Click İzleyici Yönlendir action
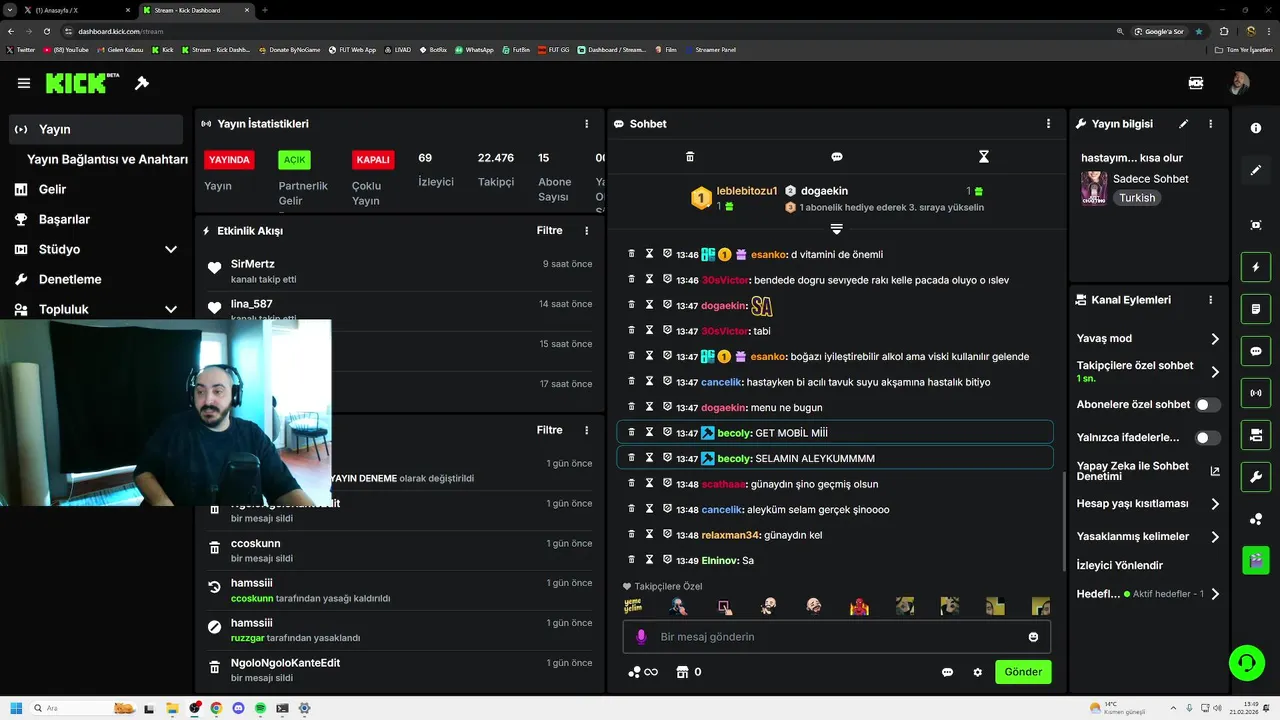This screenshot has height=720, width=1280. pos(1120,565)
